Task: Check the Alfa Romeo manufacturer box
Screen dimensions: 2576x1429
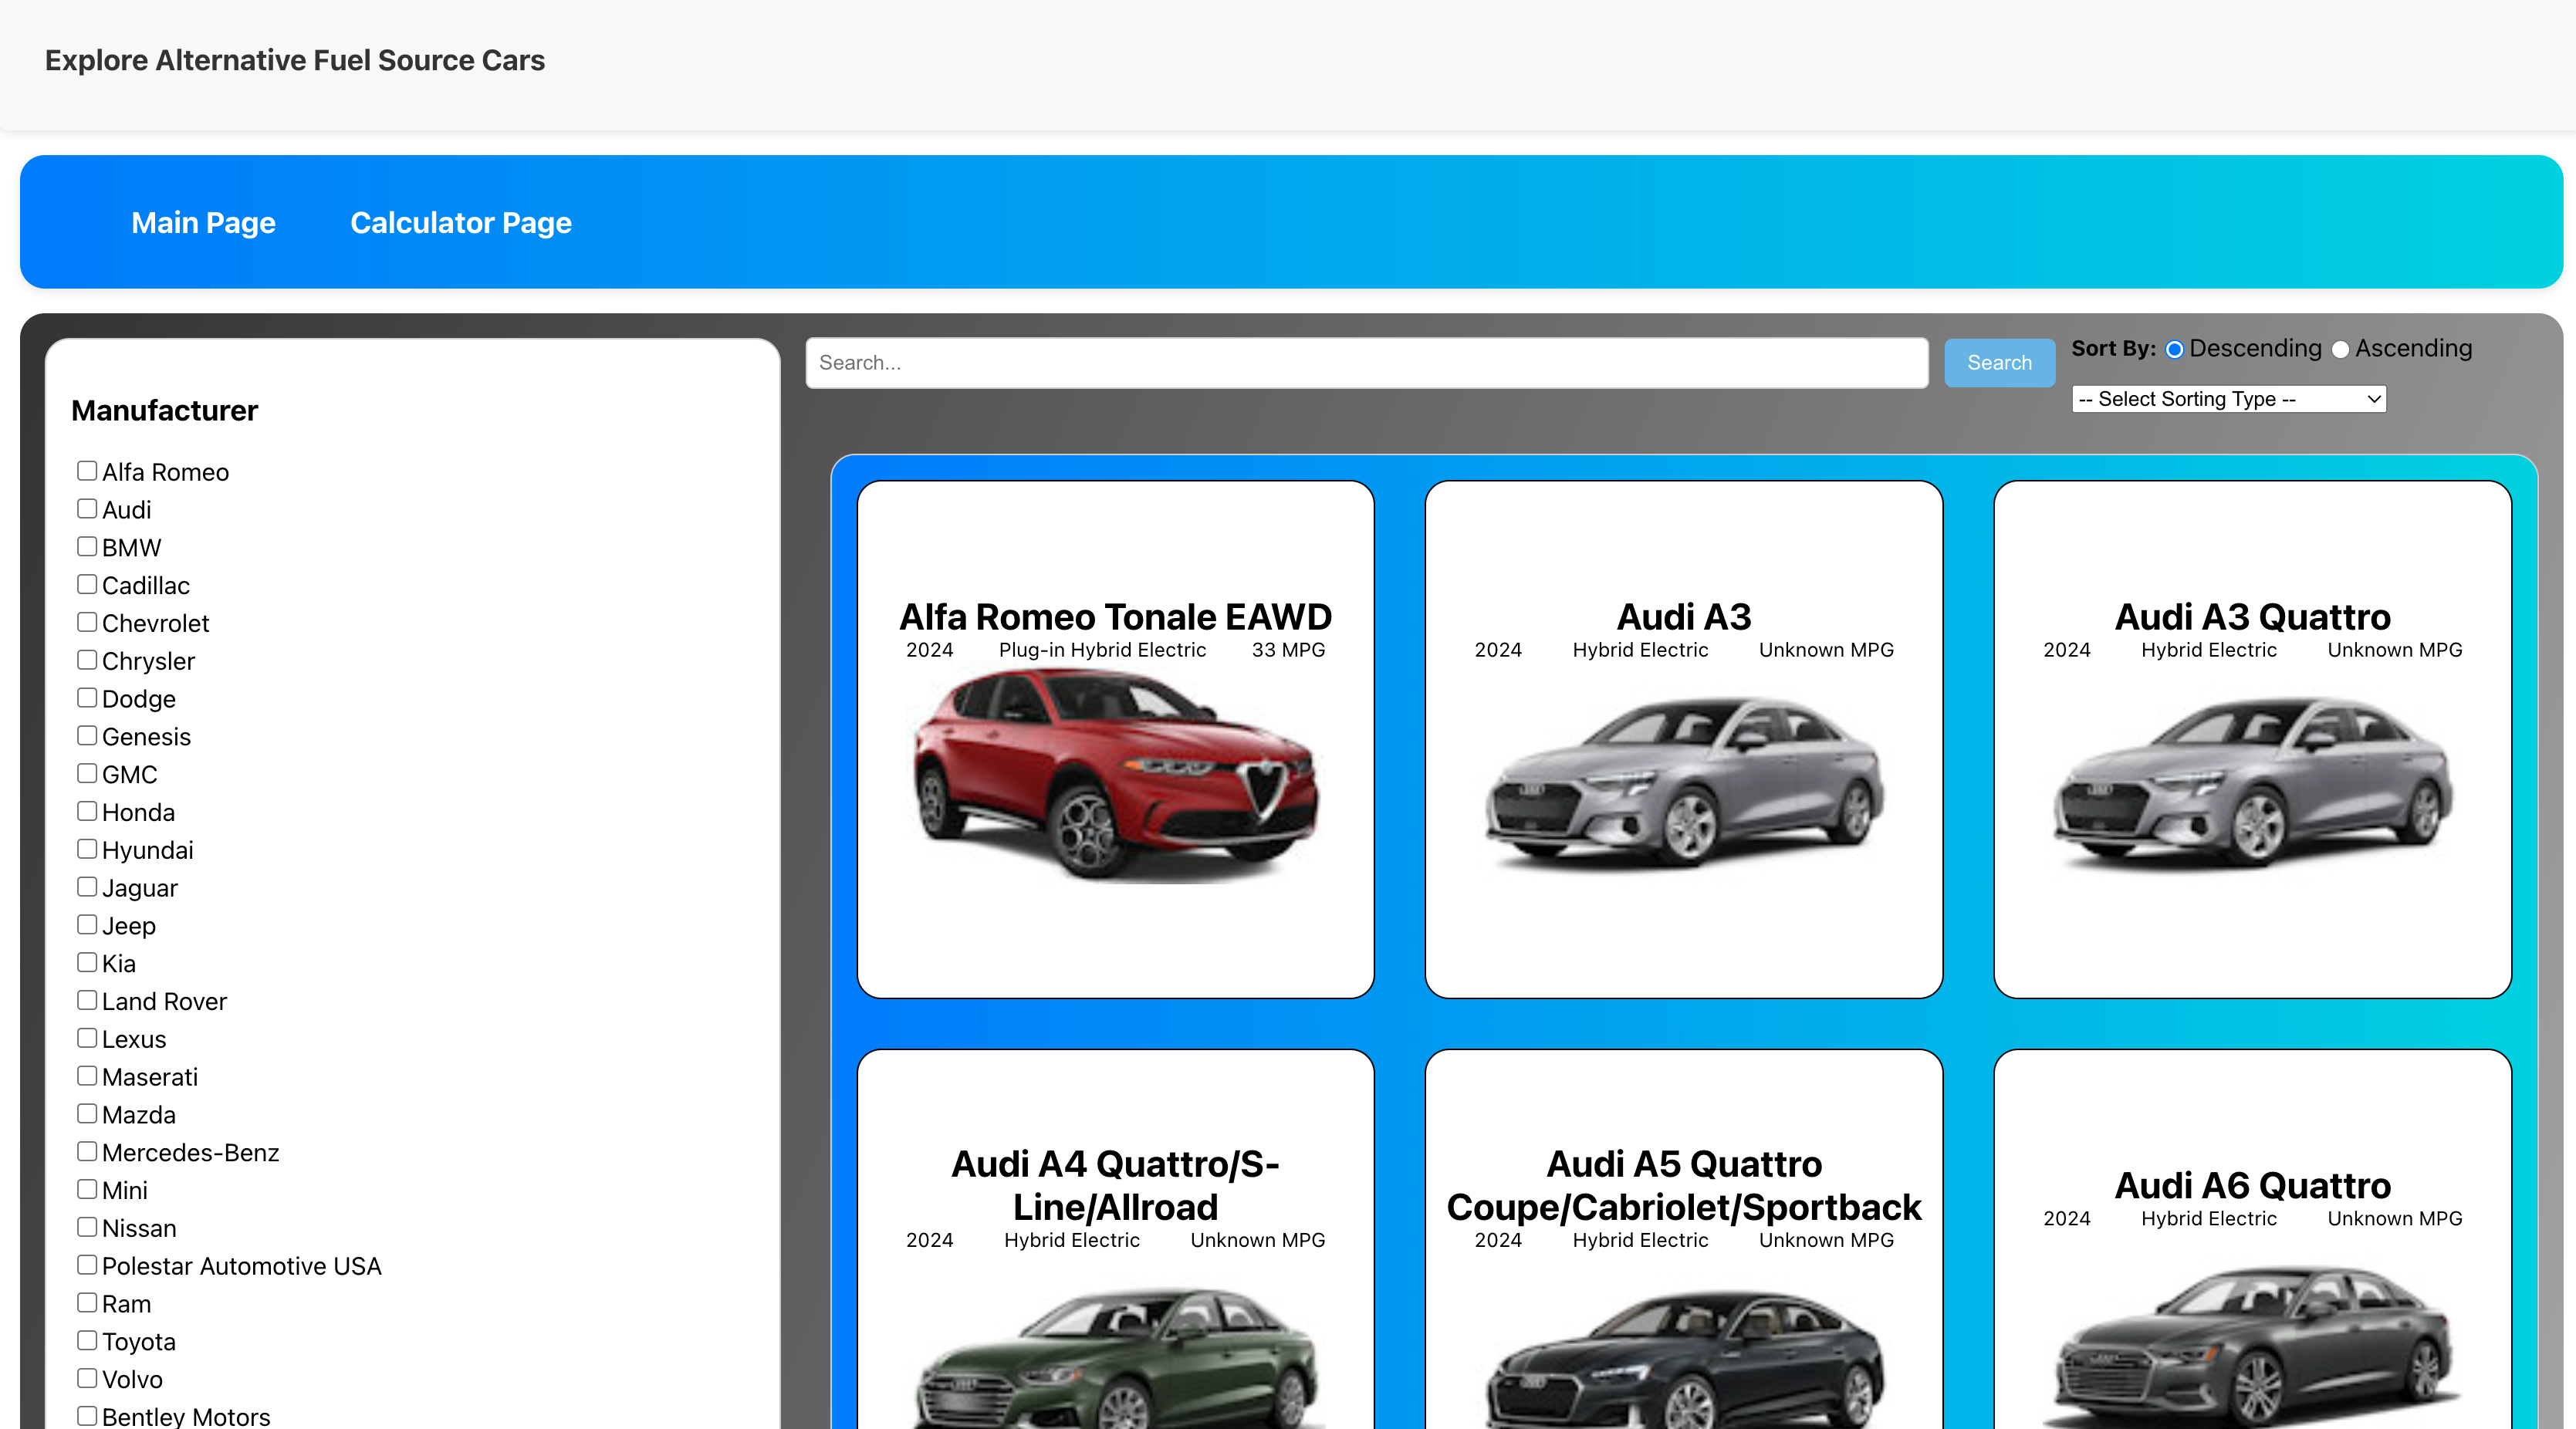Action: click(x=87, y=470)
